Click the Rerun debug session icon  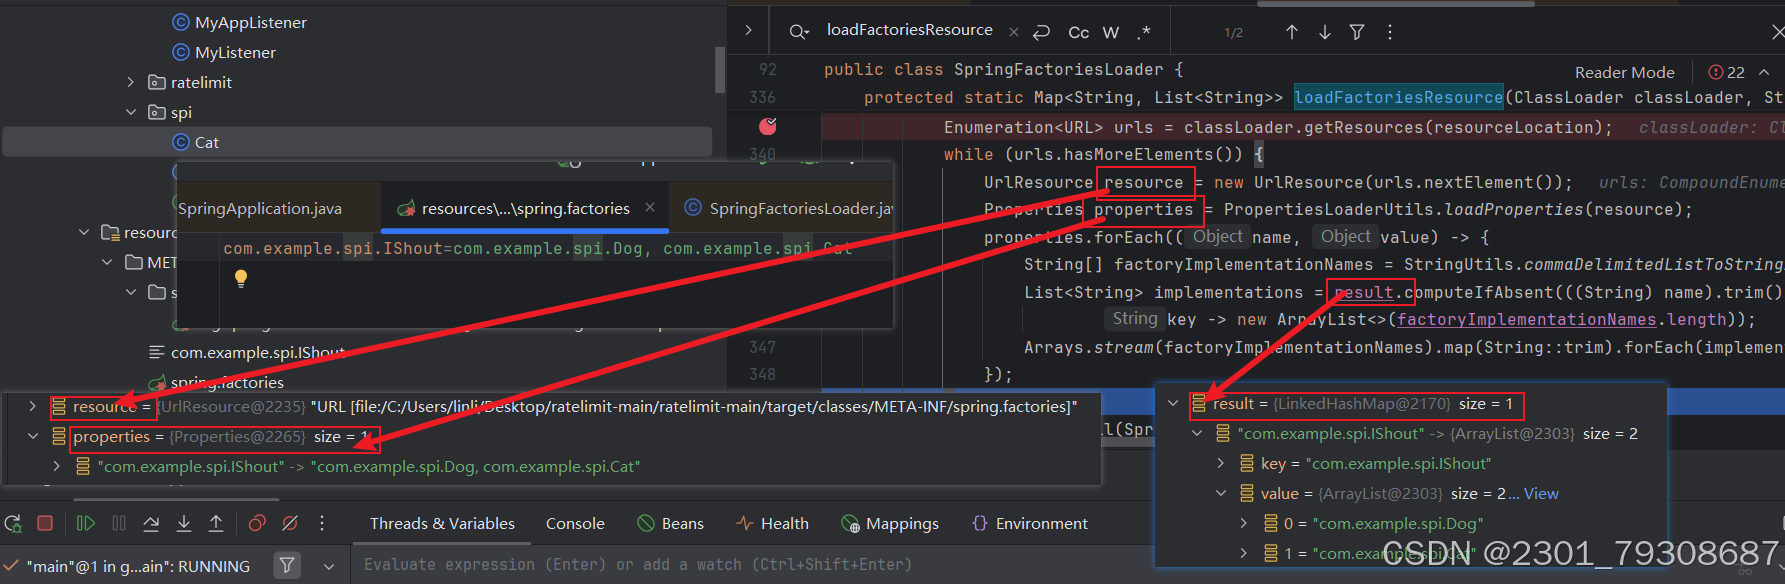tap(13, 523)
